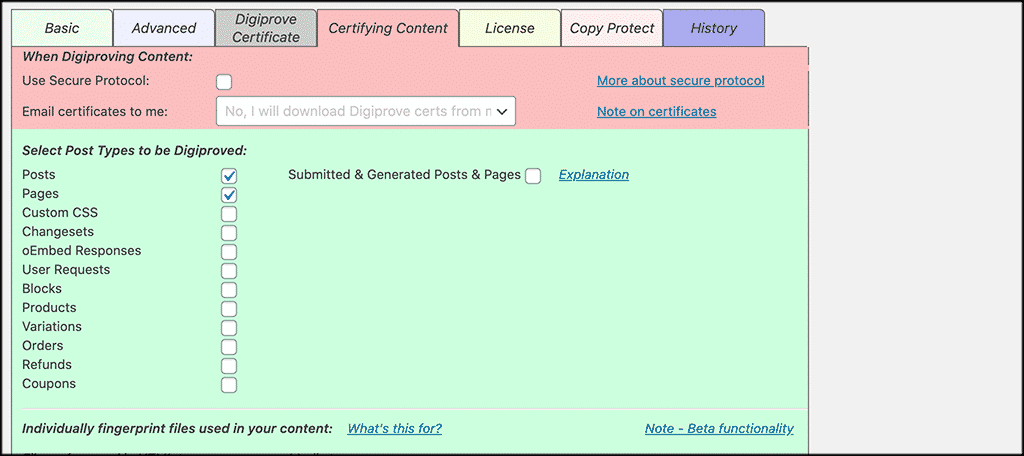The image size is (1024, 456).
Task: Open the Note - Beta functionality link
Action: coord(719,429)
